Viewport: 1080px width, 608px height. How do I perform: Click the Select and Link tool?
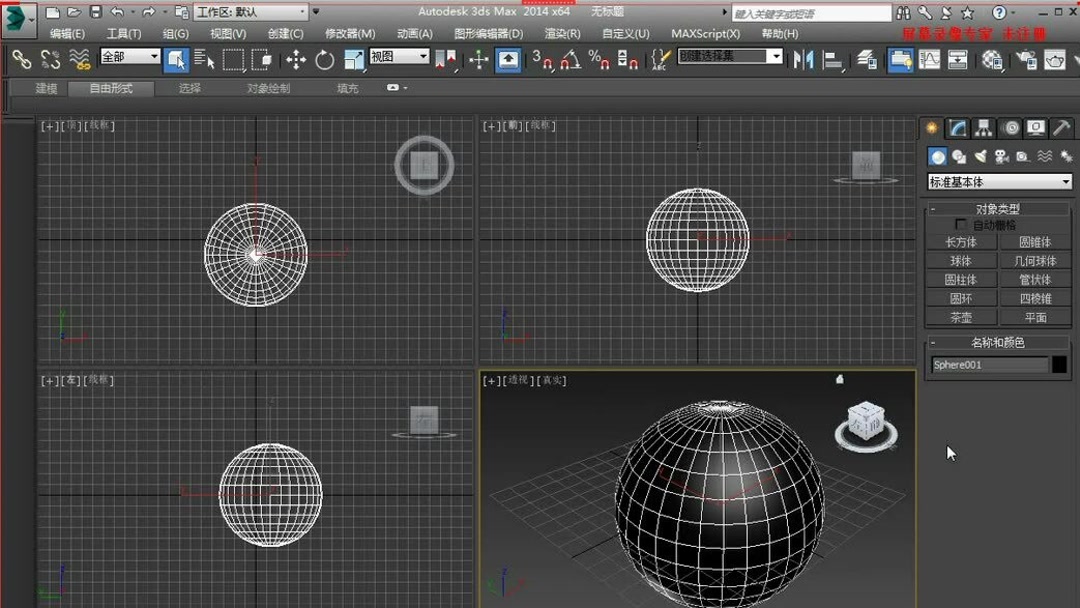click(x=21, y=61)
